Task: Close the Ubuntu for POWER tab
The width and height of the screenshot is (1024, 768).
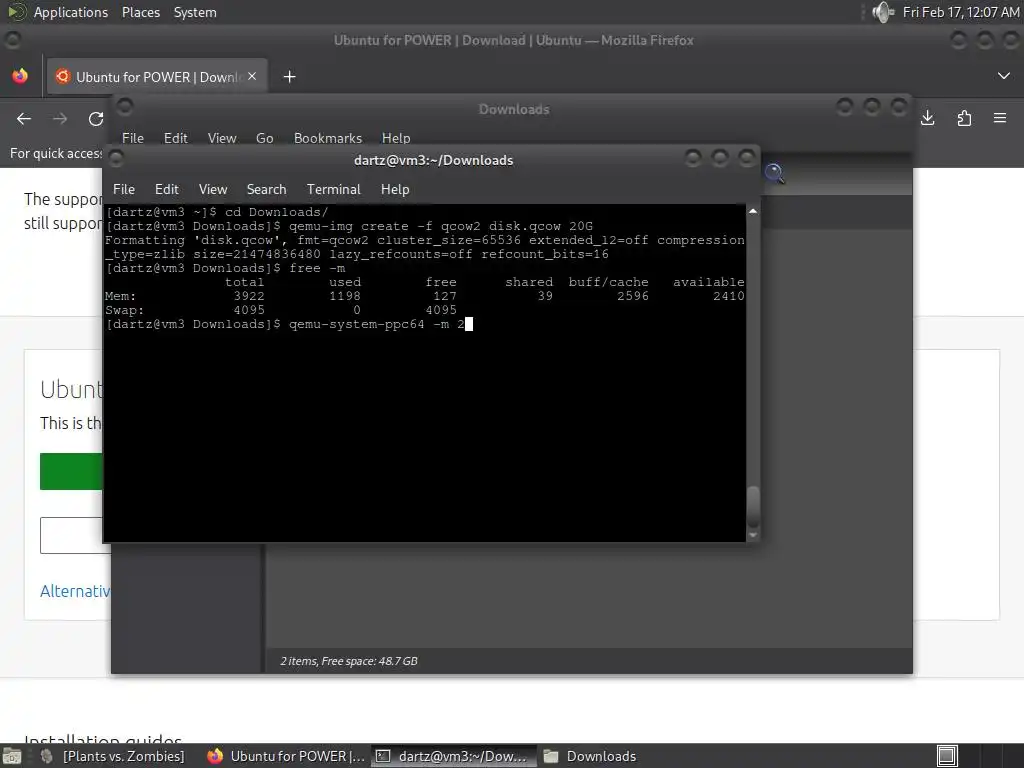Action: 252,76
